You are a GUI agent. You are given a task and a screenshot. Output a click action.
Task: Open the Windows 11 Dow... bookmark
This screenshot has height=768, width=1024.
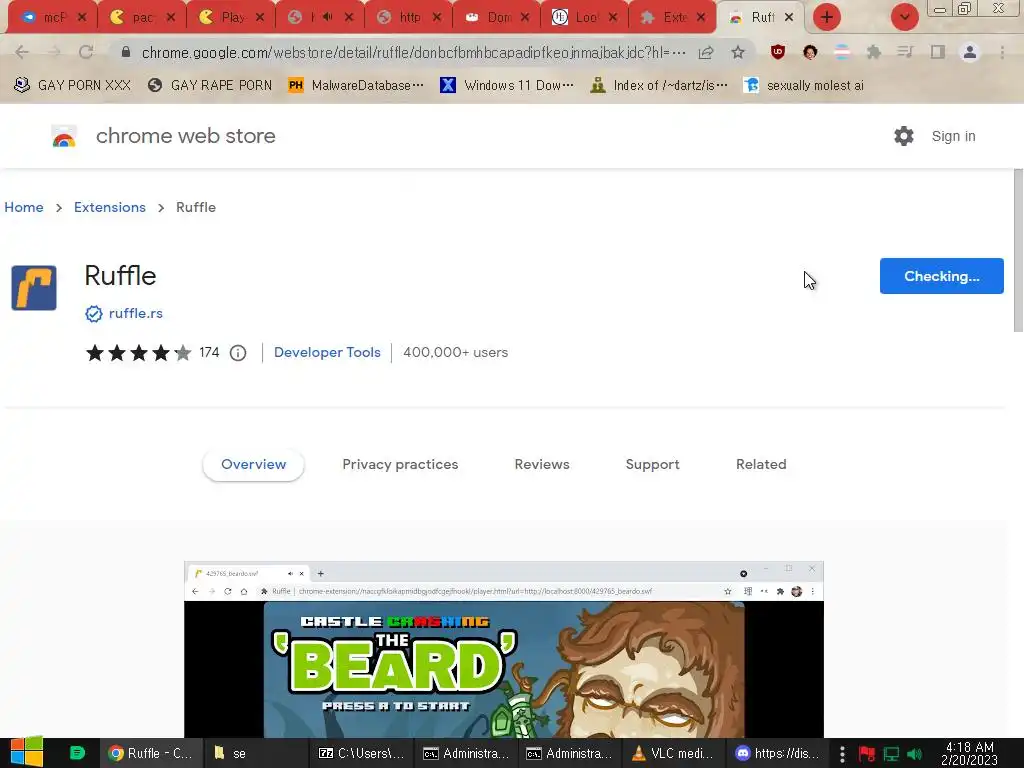pyautogui.click(x=507, y=86)
